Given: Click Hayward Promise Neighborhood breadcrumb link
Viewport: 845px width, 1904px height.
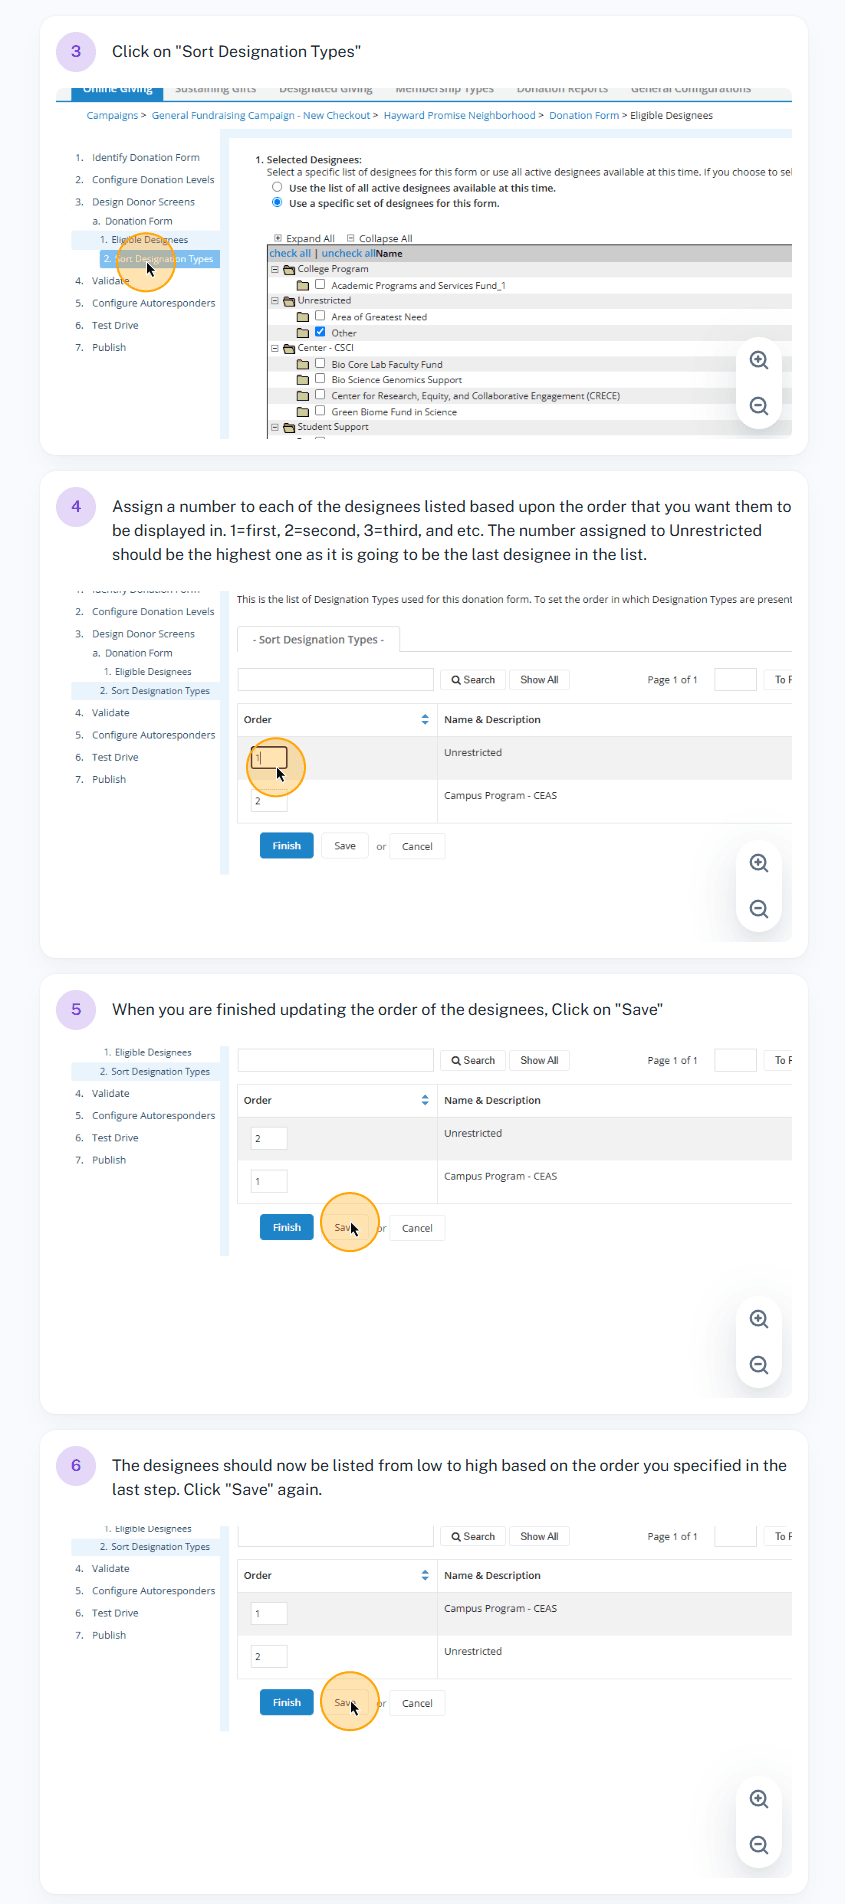Looking at the screenshot, I should (460, 116).
